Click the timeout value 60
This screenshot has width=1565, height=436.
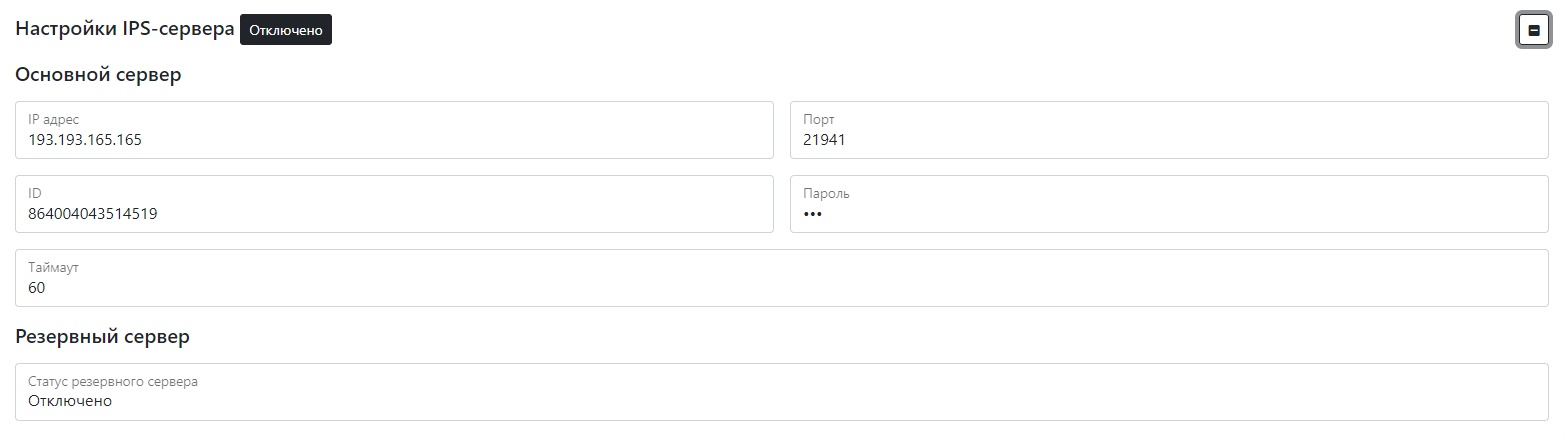37,288
